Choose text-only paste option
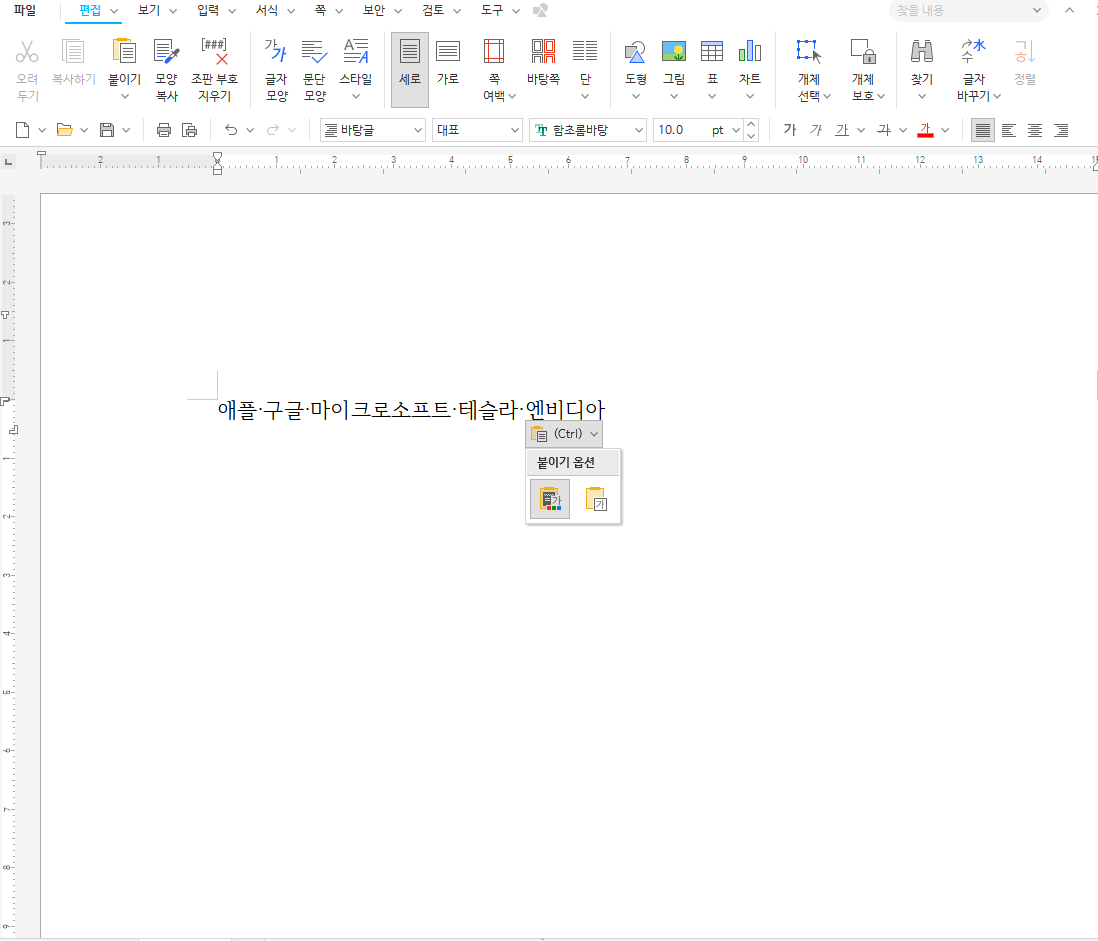This screenshot has height=941, width=1098. (x=596, y=499)
